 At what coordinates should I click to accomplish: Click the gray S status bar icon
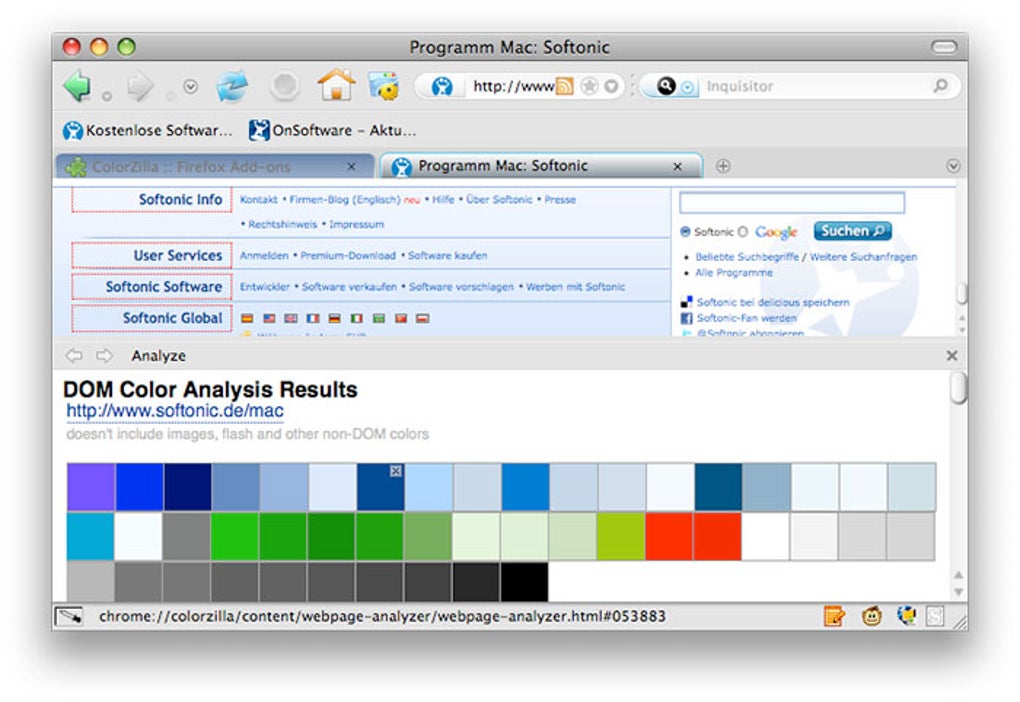tap(935, 616)
